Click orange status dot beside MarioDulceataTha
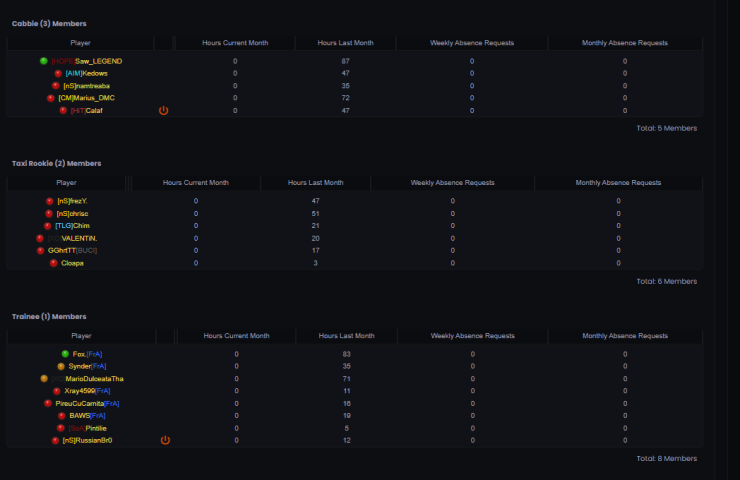 click(44, 379)
